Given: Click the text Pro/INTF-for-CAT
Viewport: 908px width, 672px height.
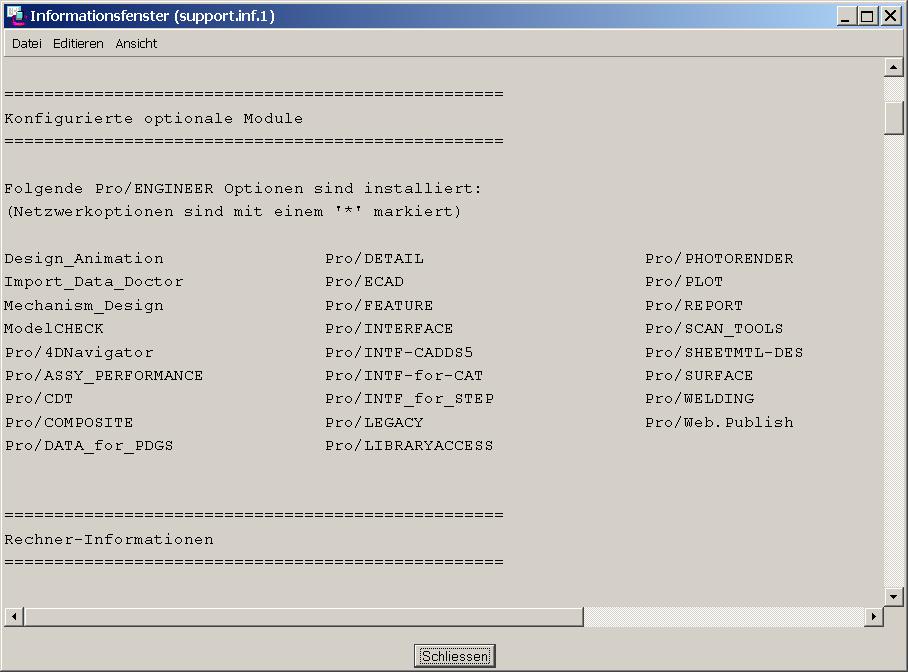Looking at the screenshot, I should 404,375.
